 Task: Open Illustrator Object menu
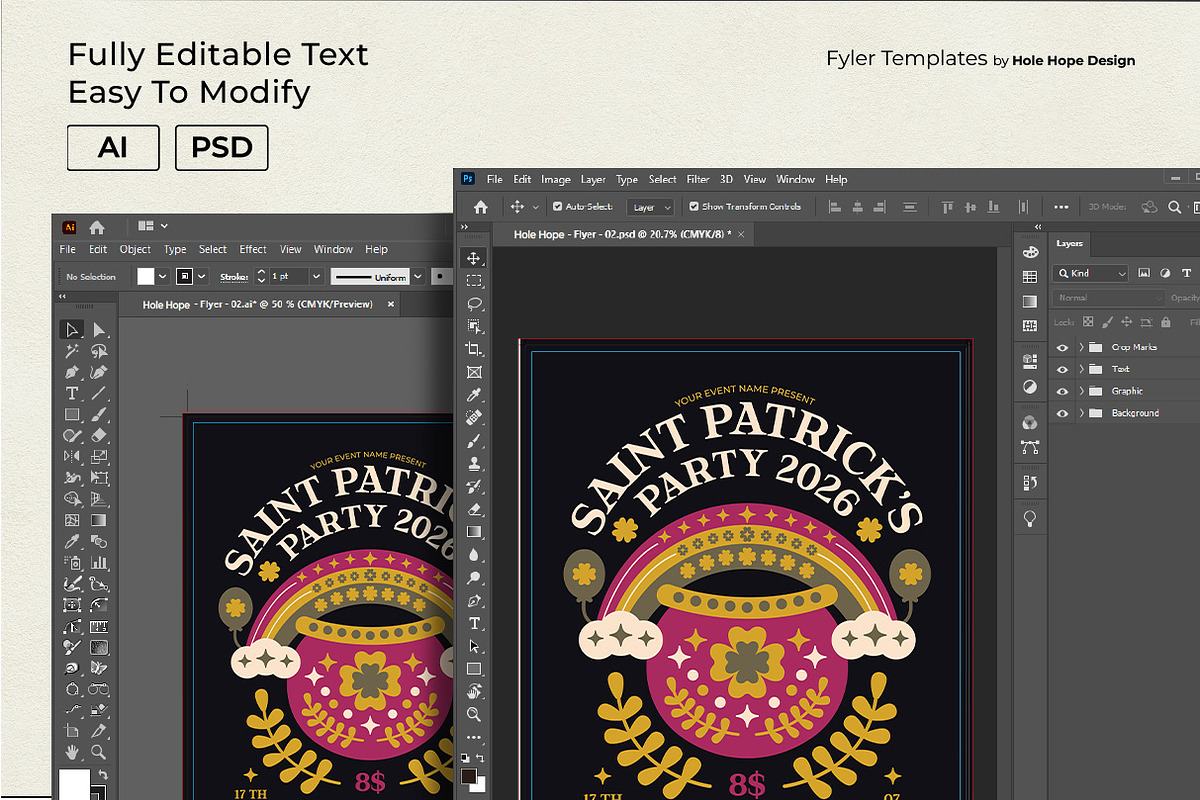point(135,249)
